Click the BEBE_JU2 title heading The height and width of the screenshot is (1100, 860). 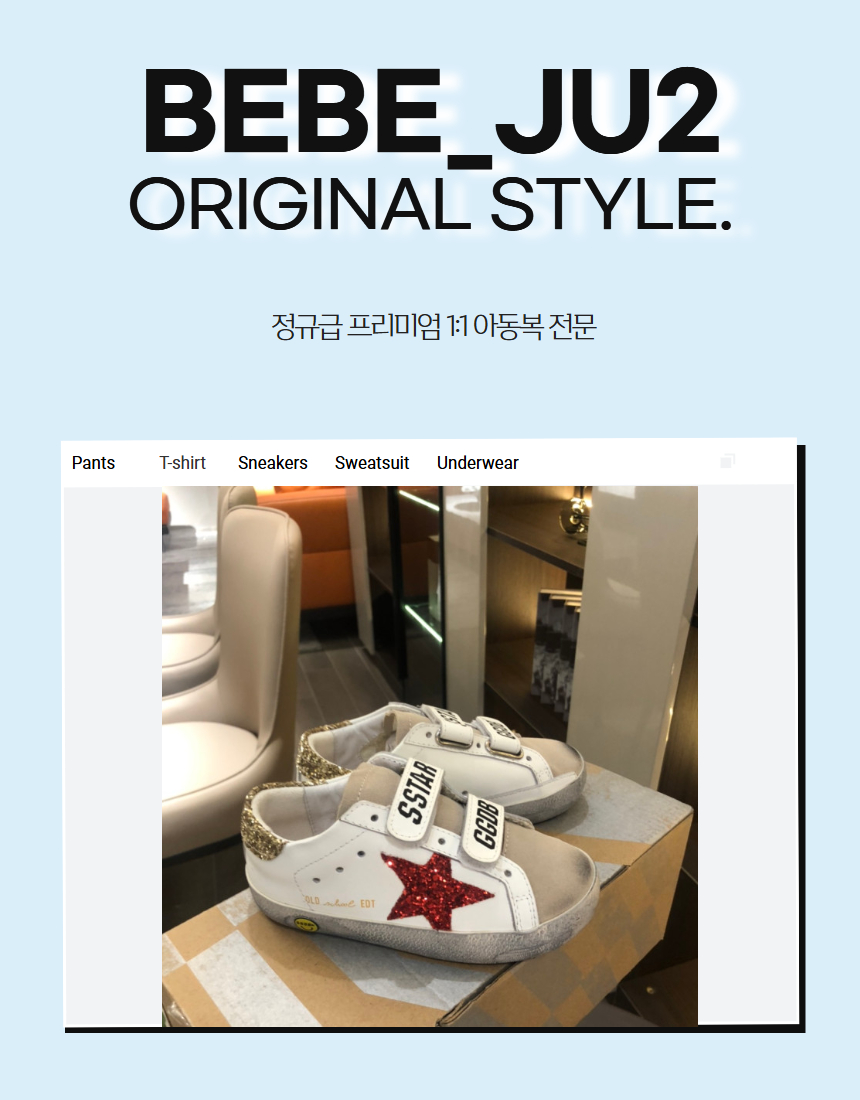click(x=431, y=114)
